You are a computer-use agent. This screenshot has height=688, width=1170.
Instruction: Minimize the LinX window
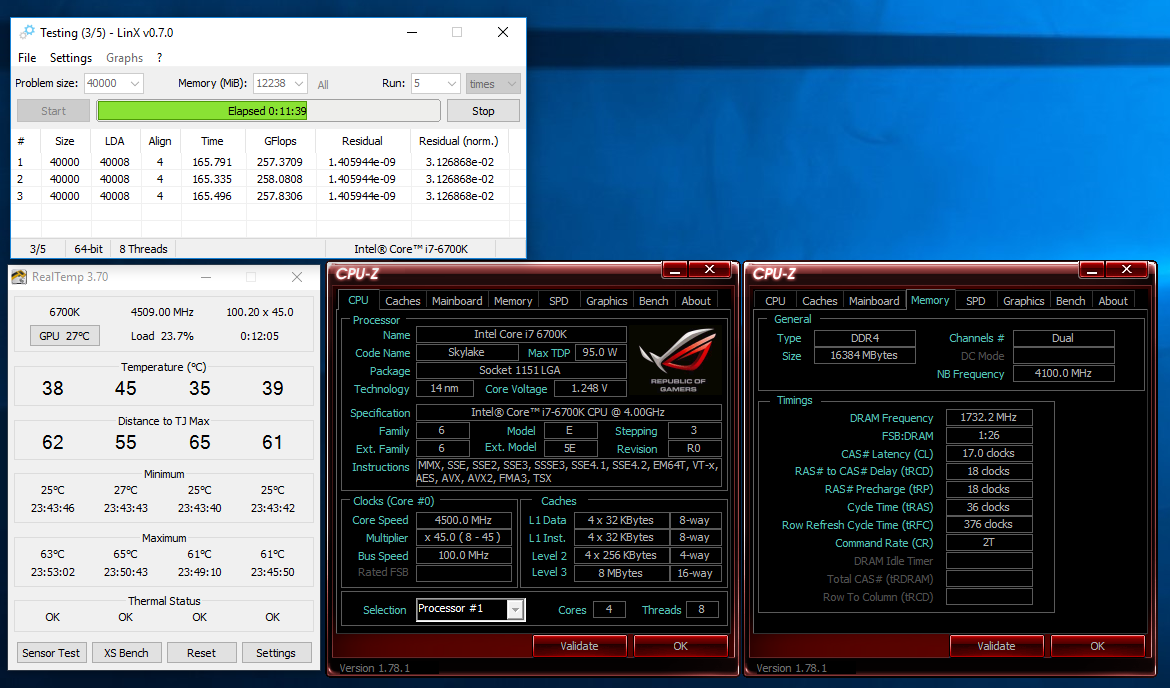coord(412,32)
